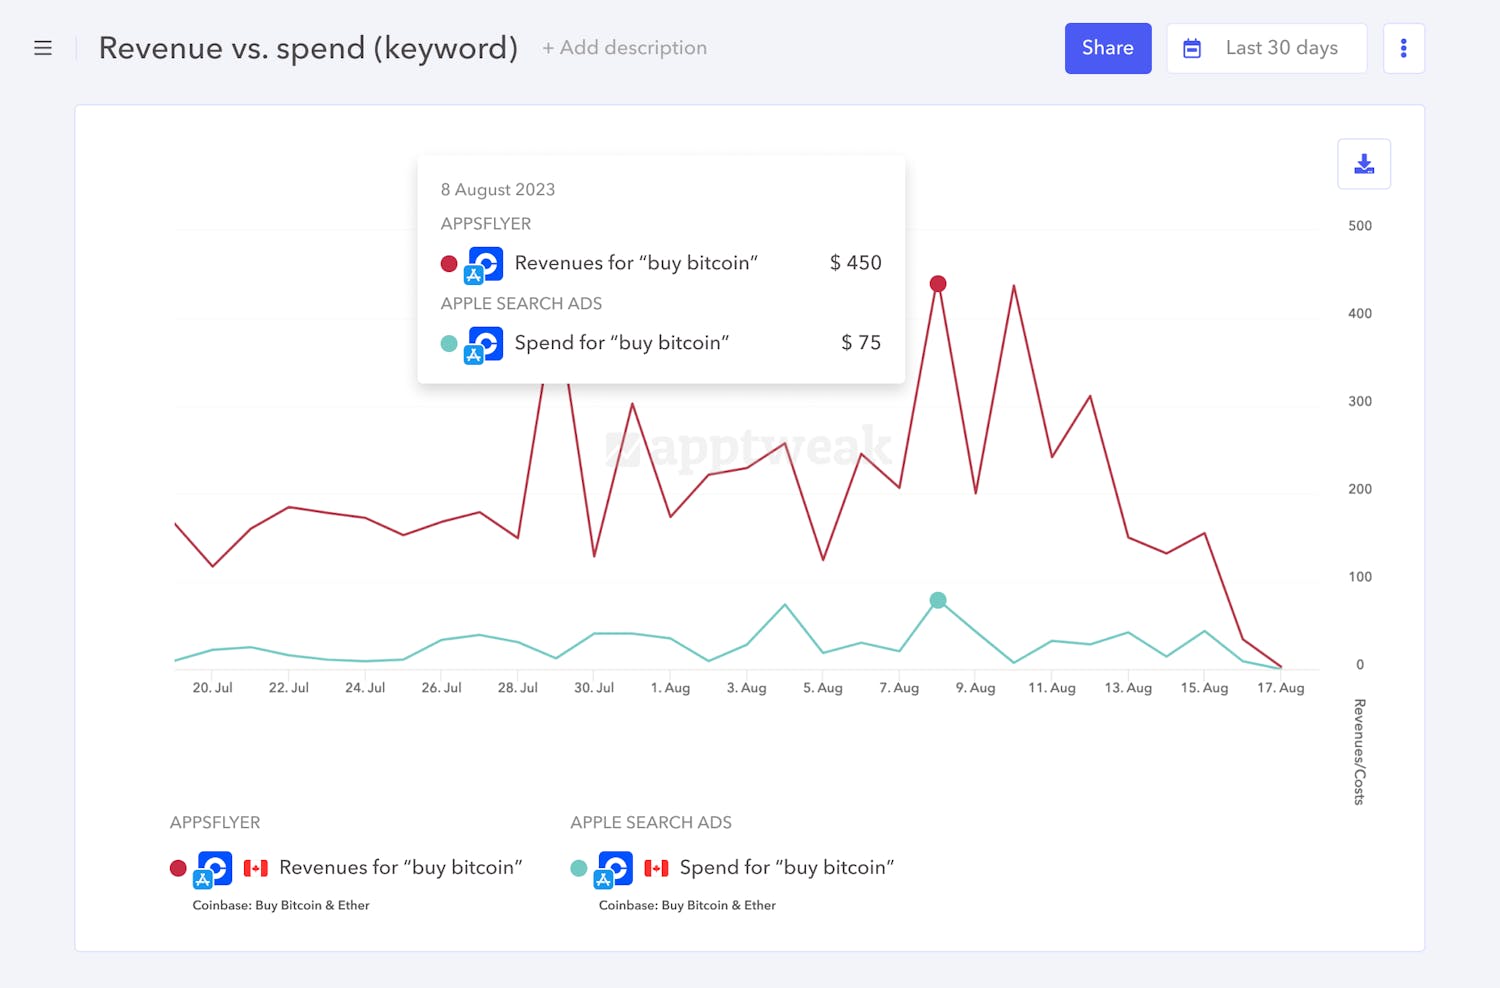Download the chart using the export icon
Image resolution: width=1500 pixels, height=988 pixels.
point(1364,163)
